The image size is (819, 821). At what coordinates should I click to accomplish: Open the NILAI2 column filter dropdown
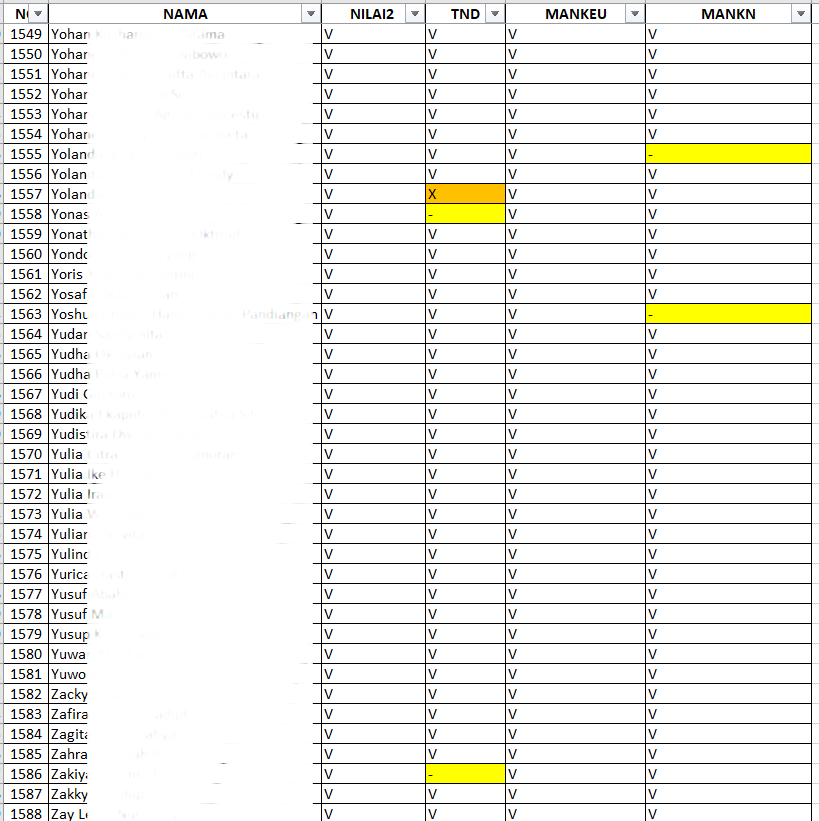coord(415,14)
